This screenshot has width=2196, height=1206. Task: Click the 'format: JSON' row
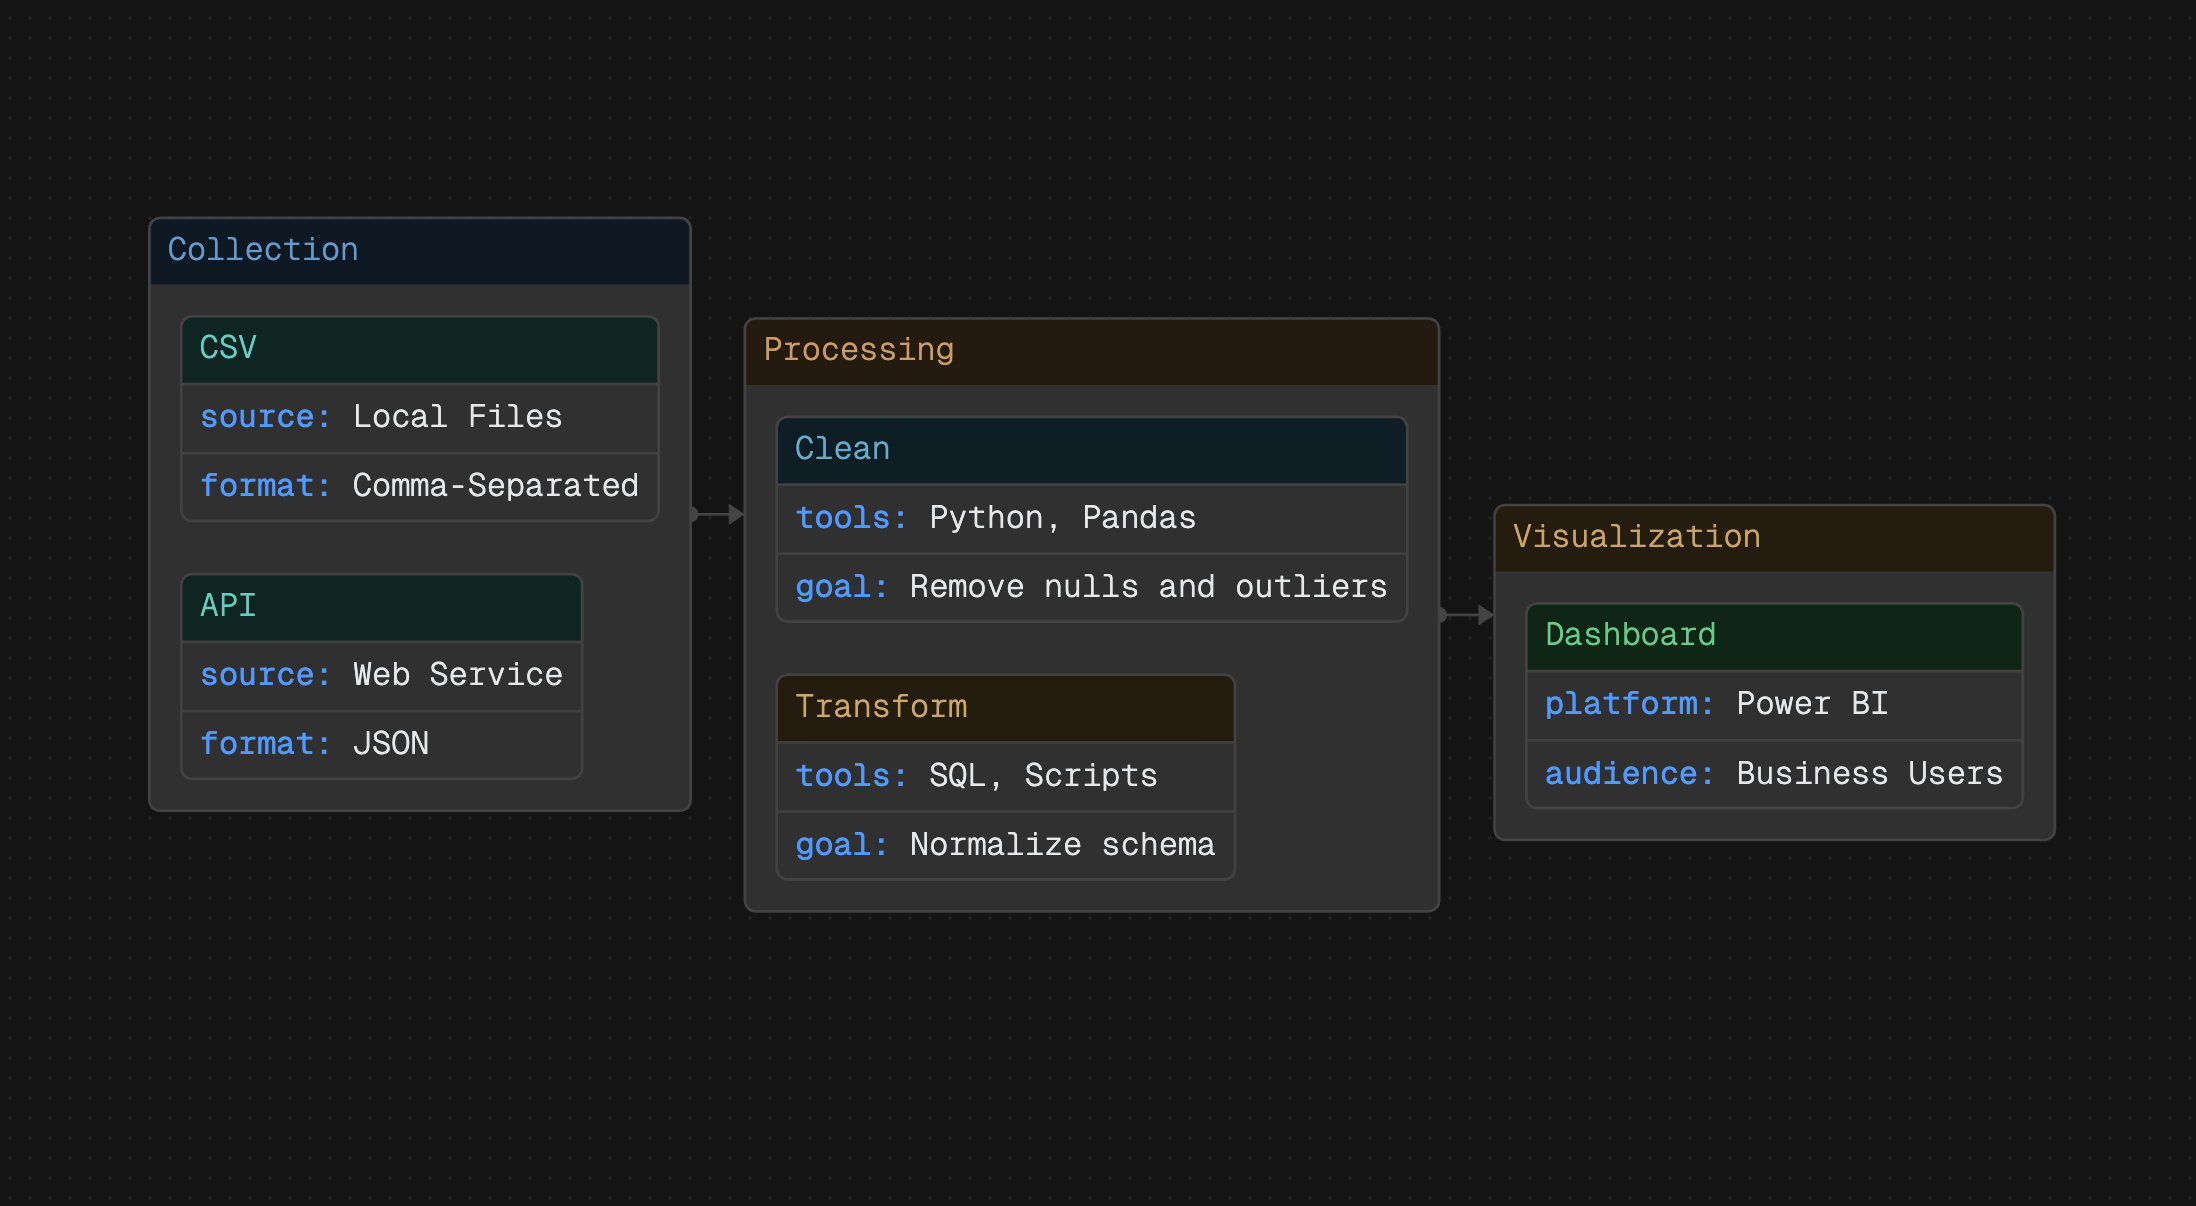click(381, 745)
